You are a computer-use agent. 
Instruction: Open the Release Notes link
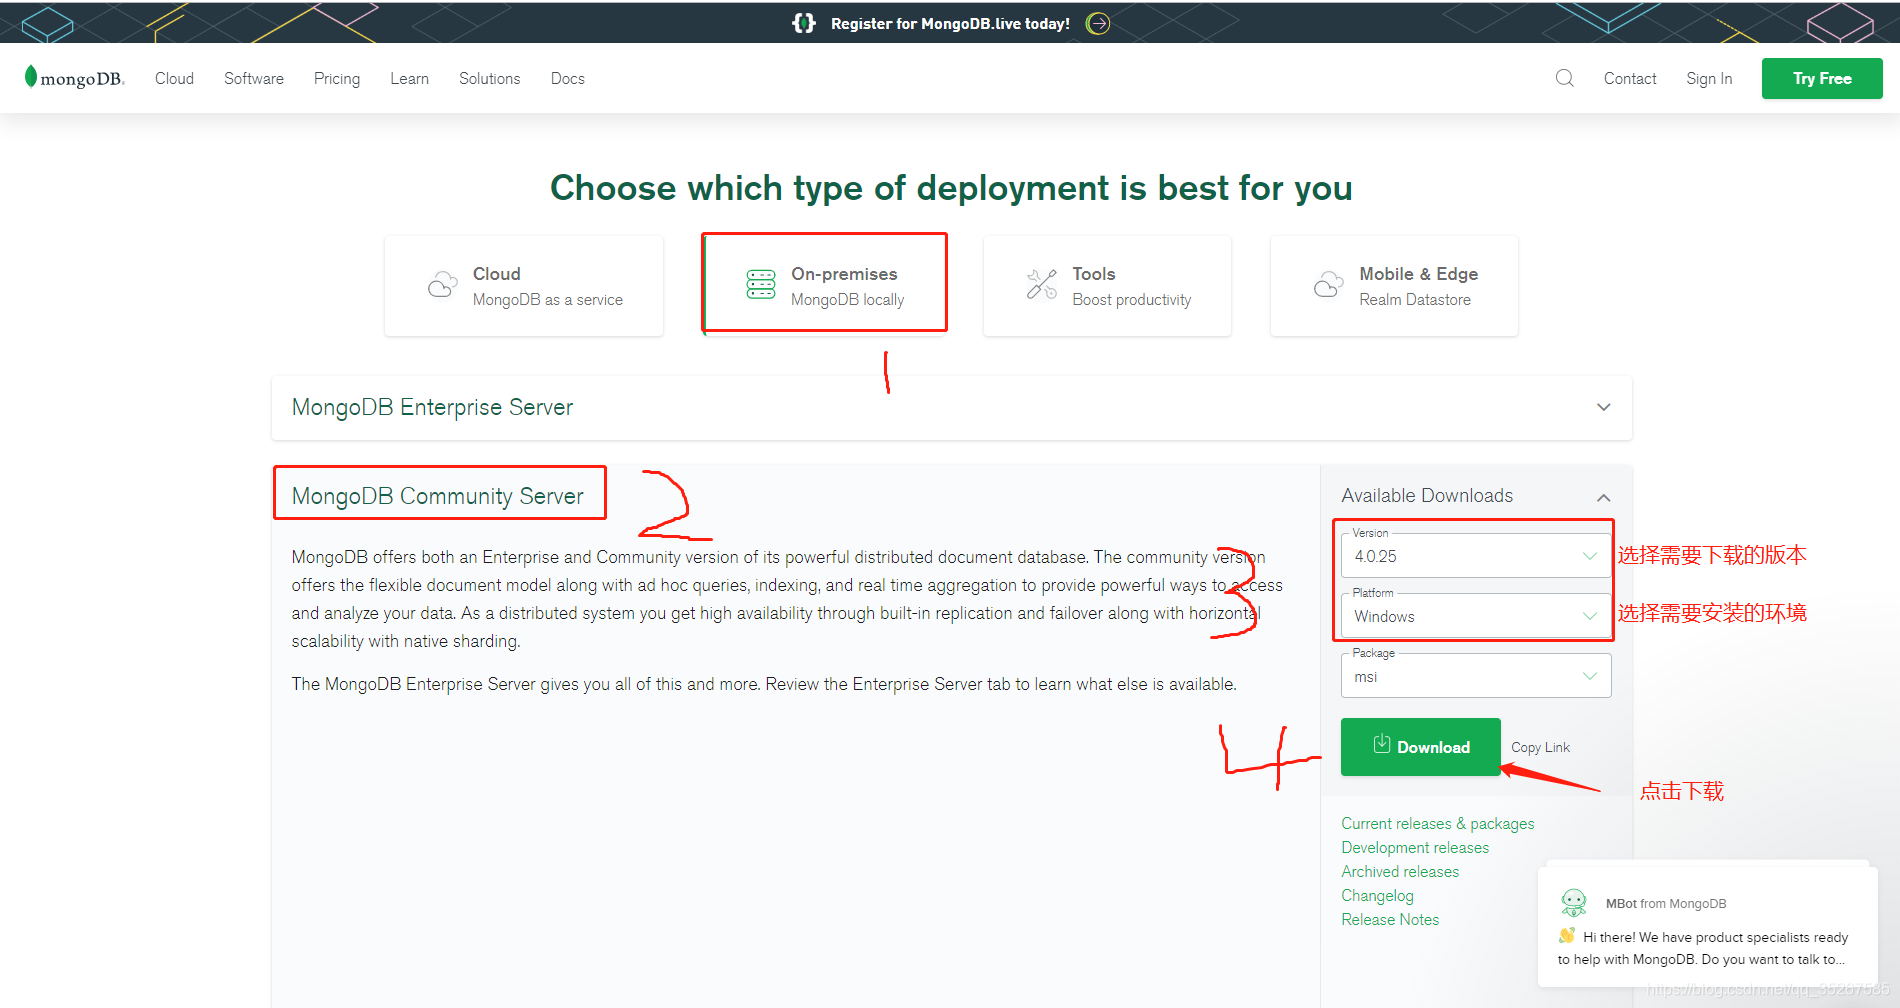click(1390, 919)
